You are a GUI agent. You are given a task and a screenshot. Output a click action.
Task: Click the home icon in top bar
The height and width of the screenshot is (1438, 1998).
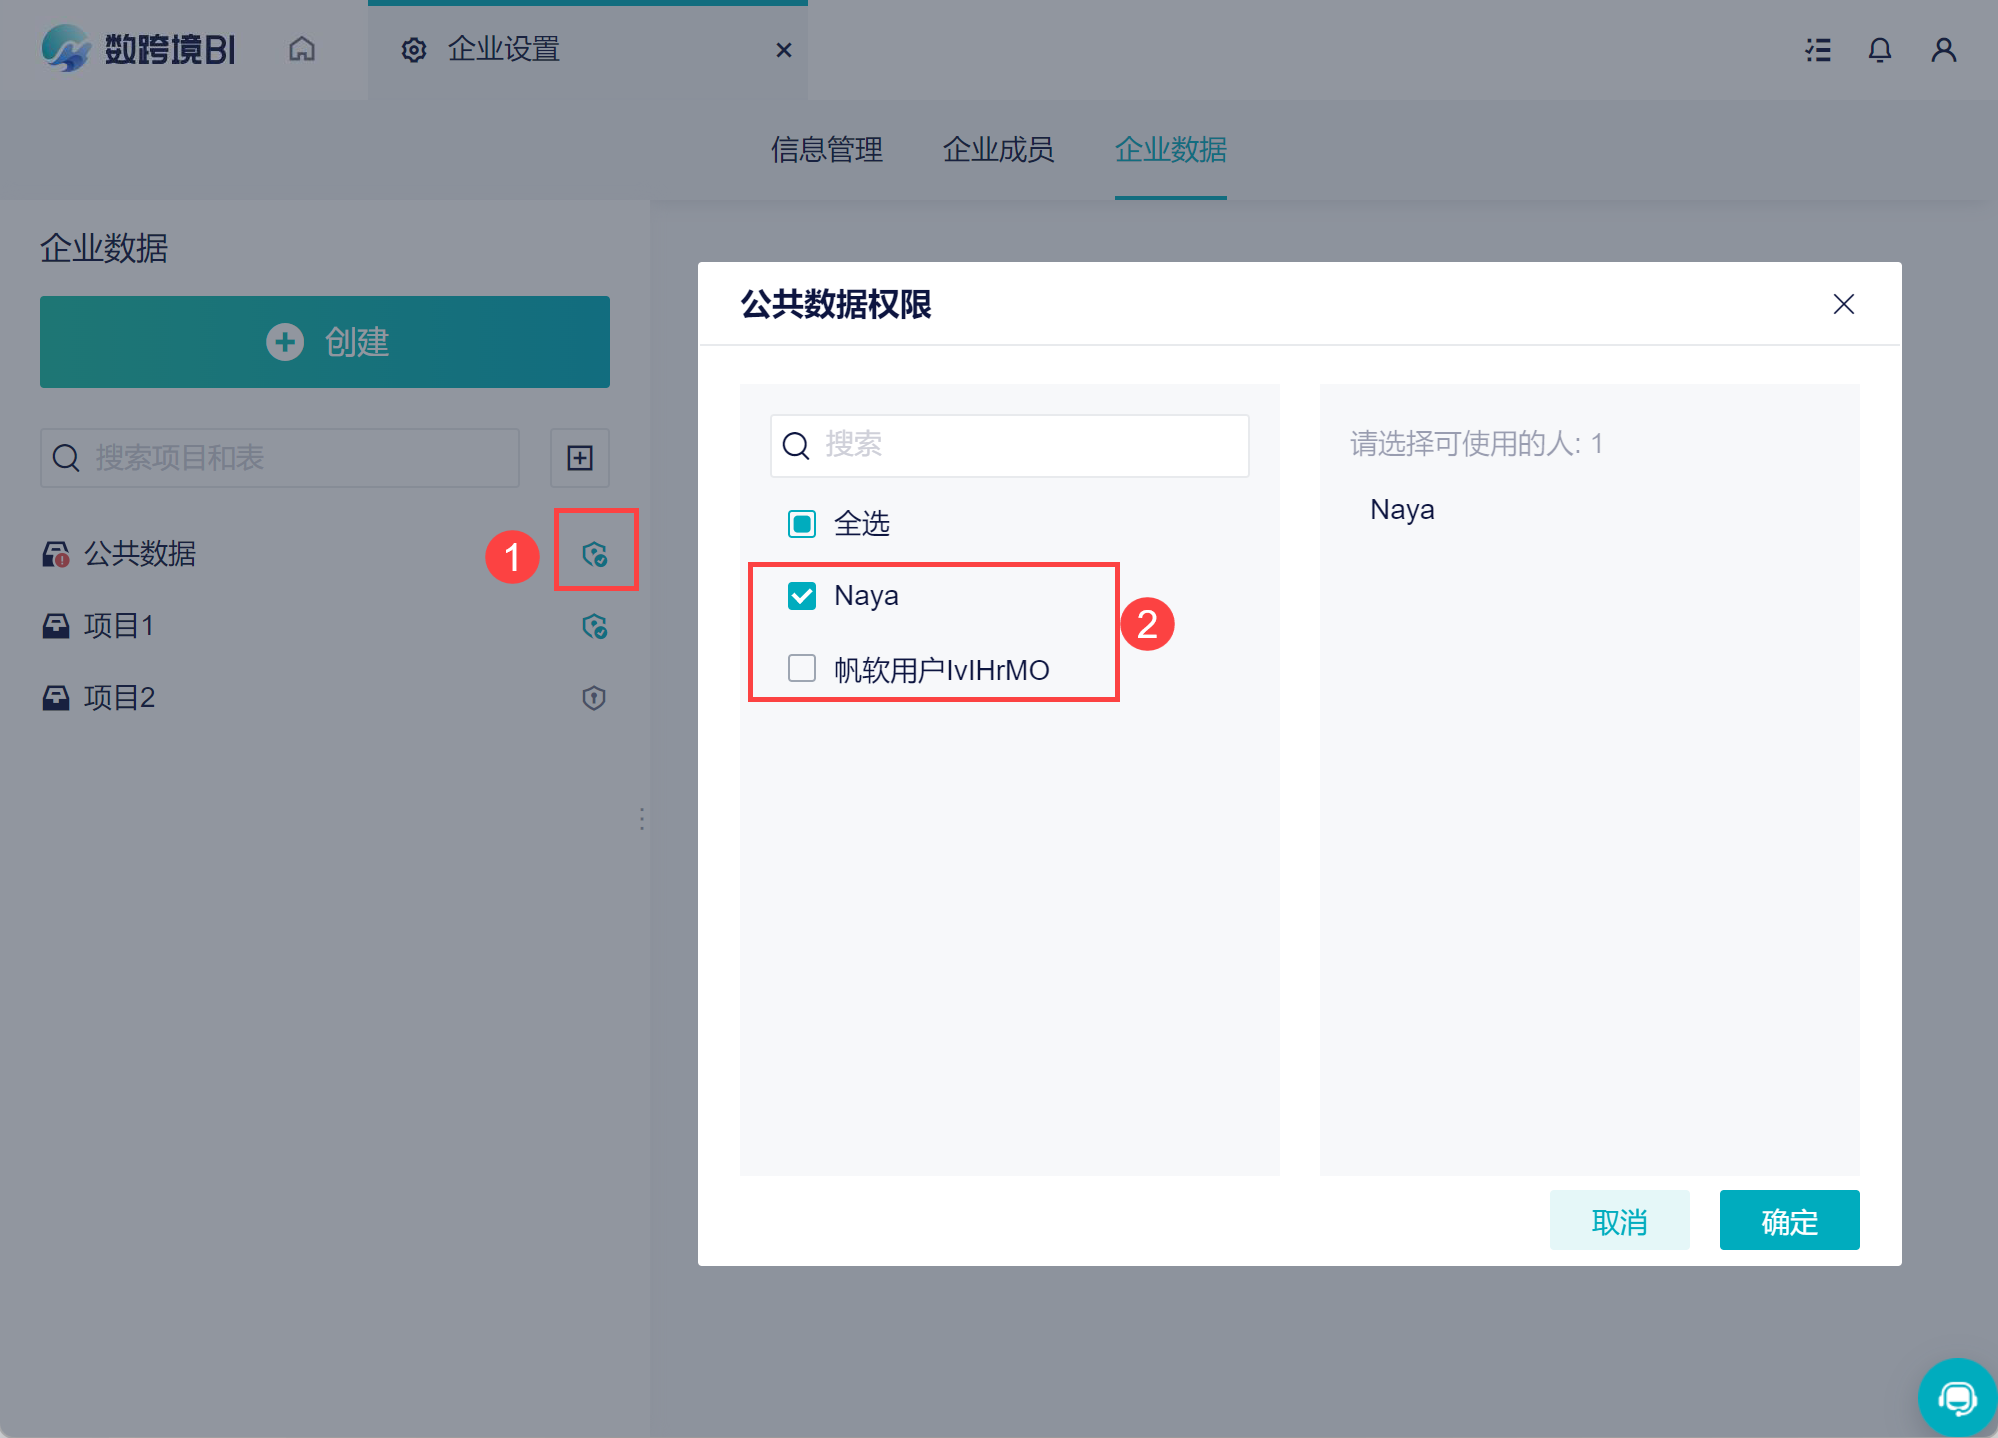click(x=302, y=49)
